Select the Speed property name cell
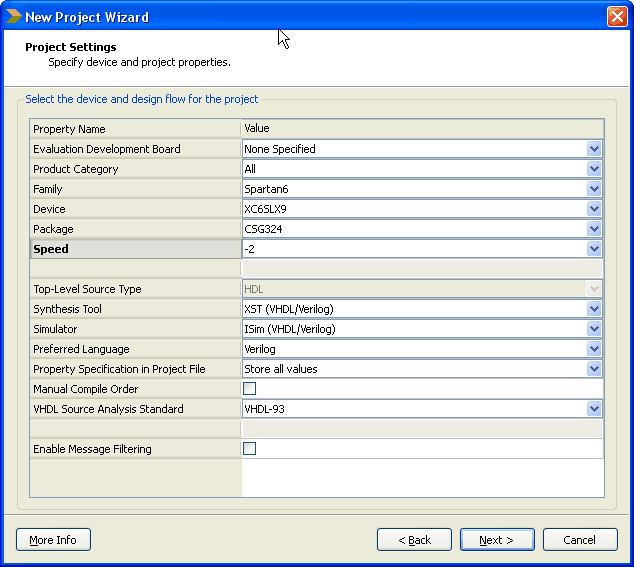This screenshot has width=634, height=567. coord(135,249)
